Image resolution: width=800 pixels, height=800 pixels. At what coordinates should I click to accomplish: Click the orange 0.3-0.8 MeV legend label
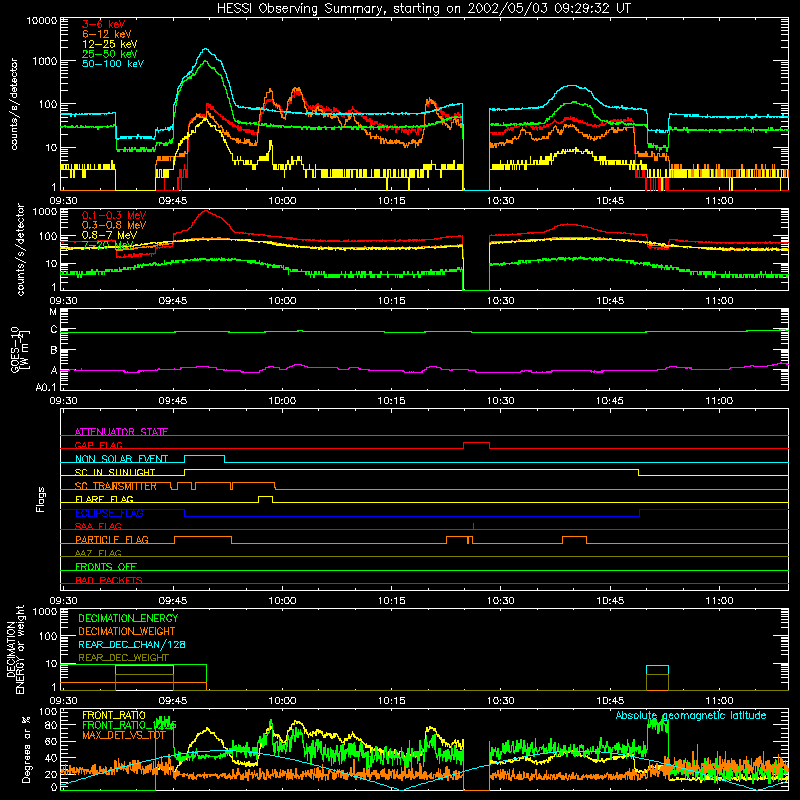tap(114, 225)
